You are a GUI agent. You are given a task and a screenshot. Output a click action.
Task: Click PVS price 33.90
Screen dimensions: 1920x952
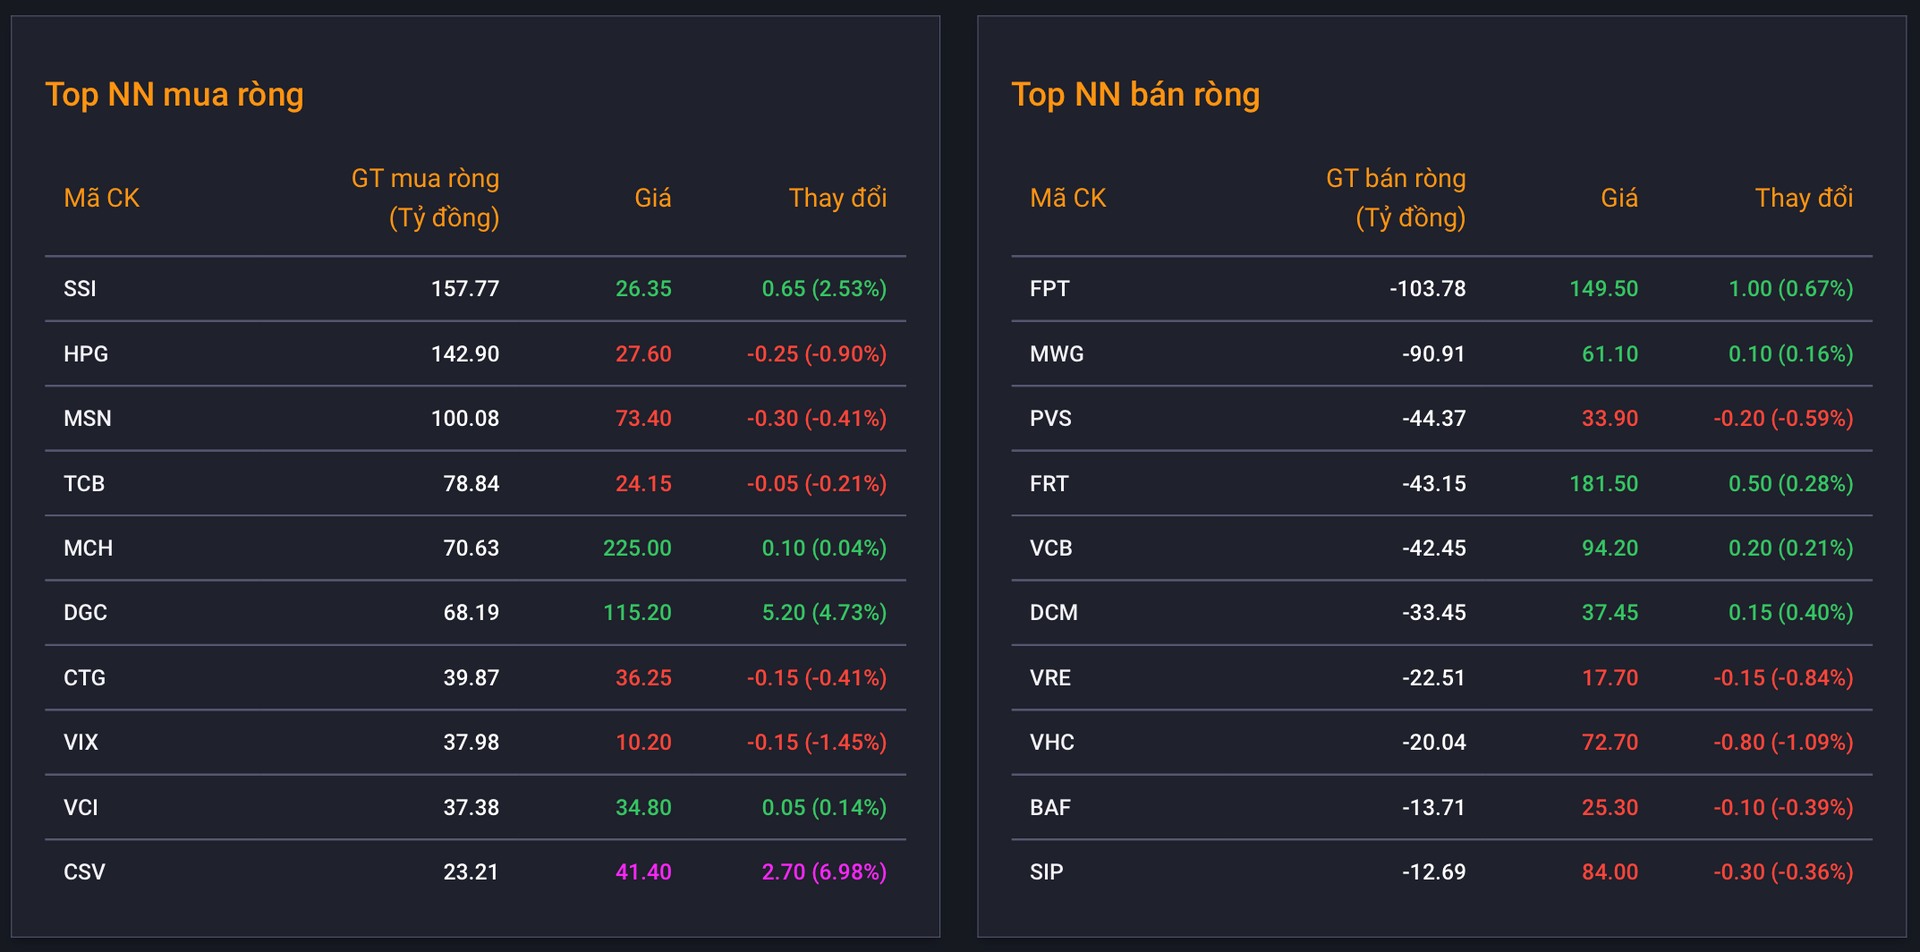coord(1610,418)
